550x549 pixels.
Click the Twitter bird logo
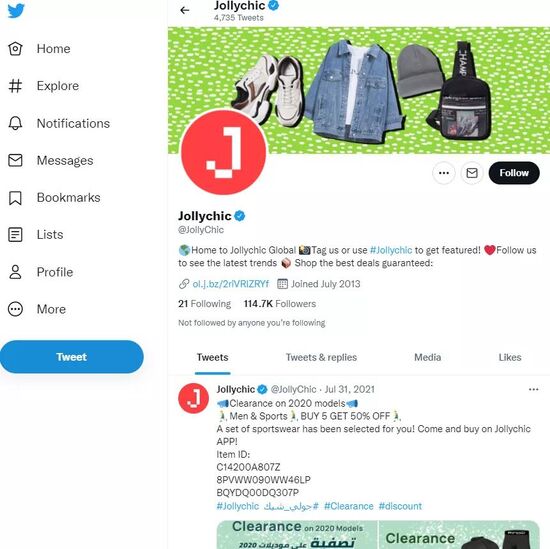pyautogui.click(x=16, y=11)
